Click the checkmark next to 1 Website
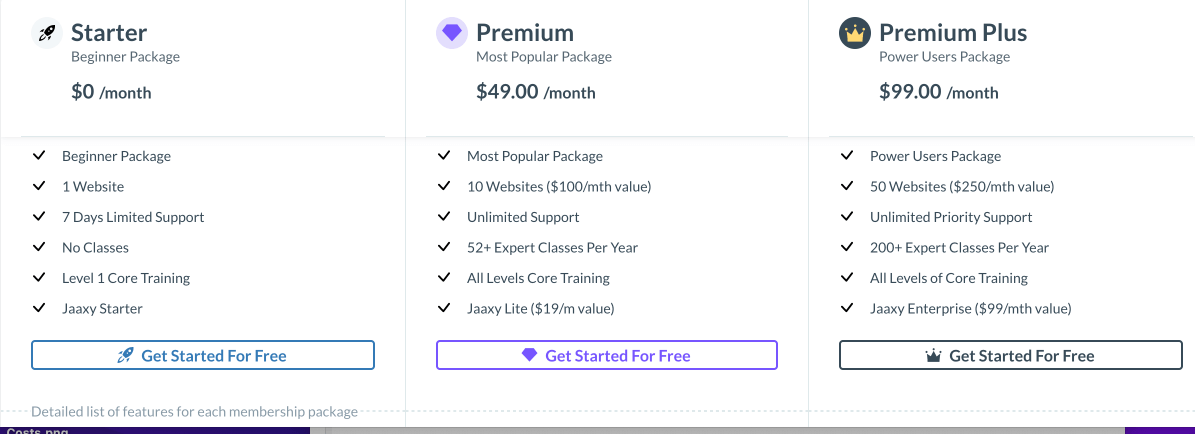The image size is (1195, 434). click(39, 186)
